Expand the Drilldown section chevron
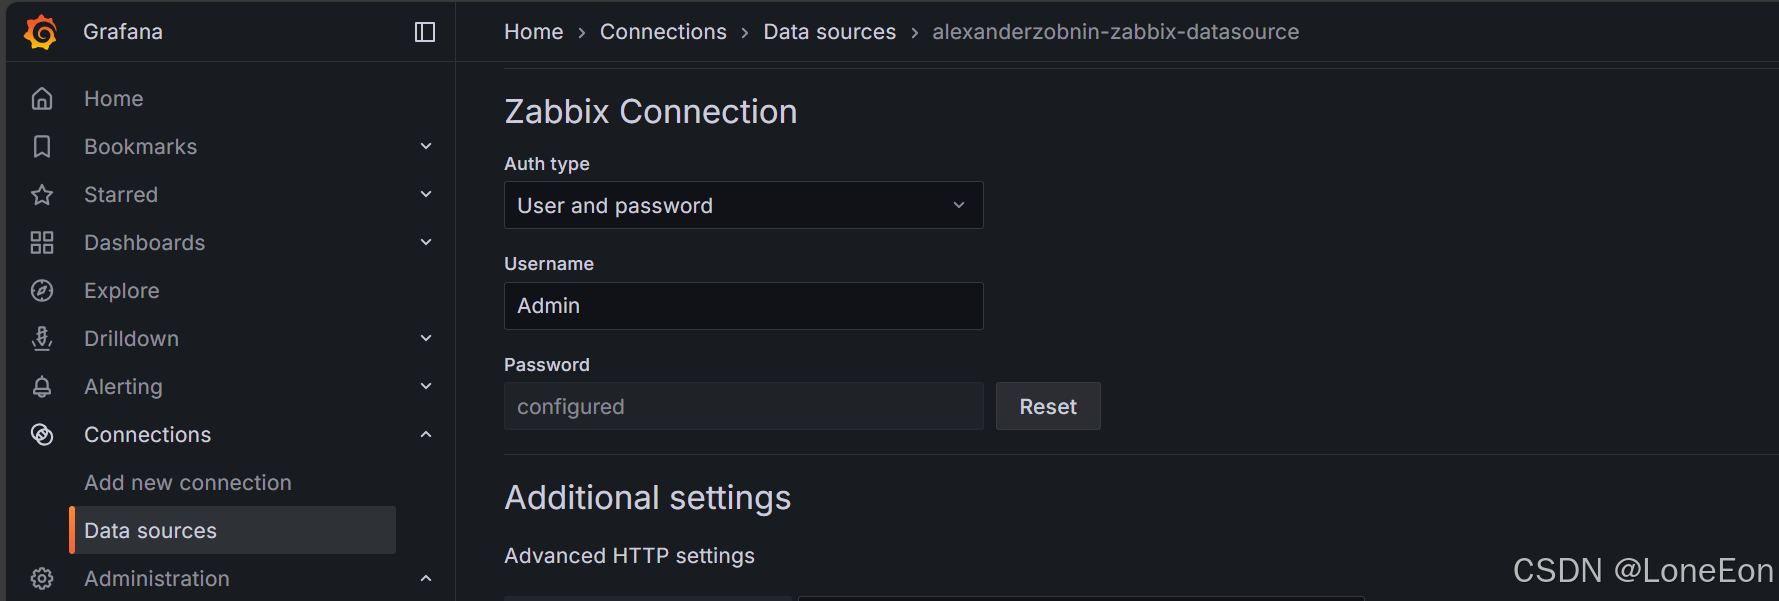Screen dimensions: 1779x601 [x=426, y=338]
